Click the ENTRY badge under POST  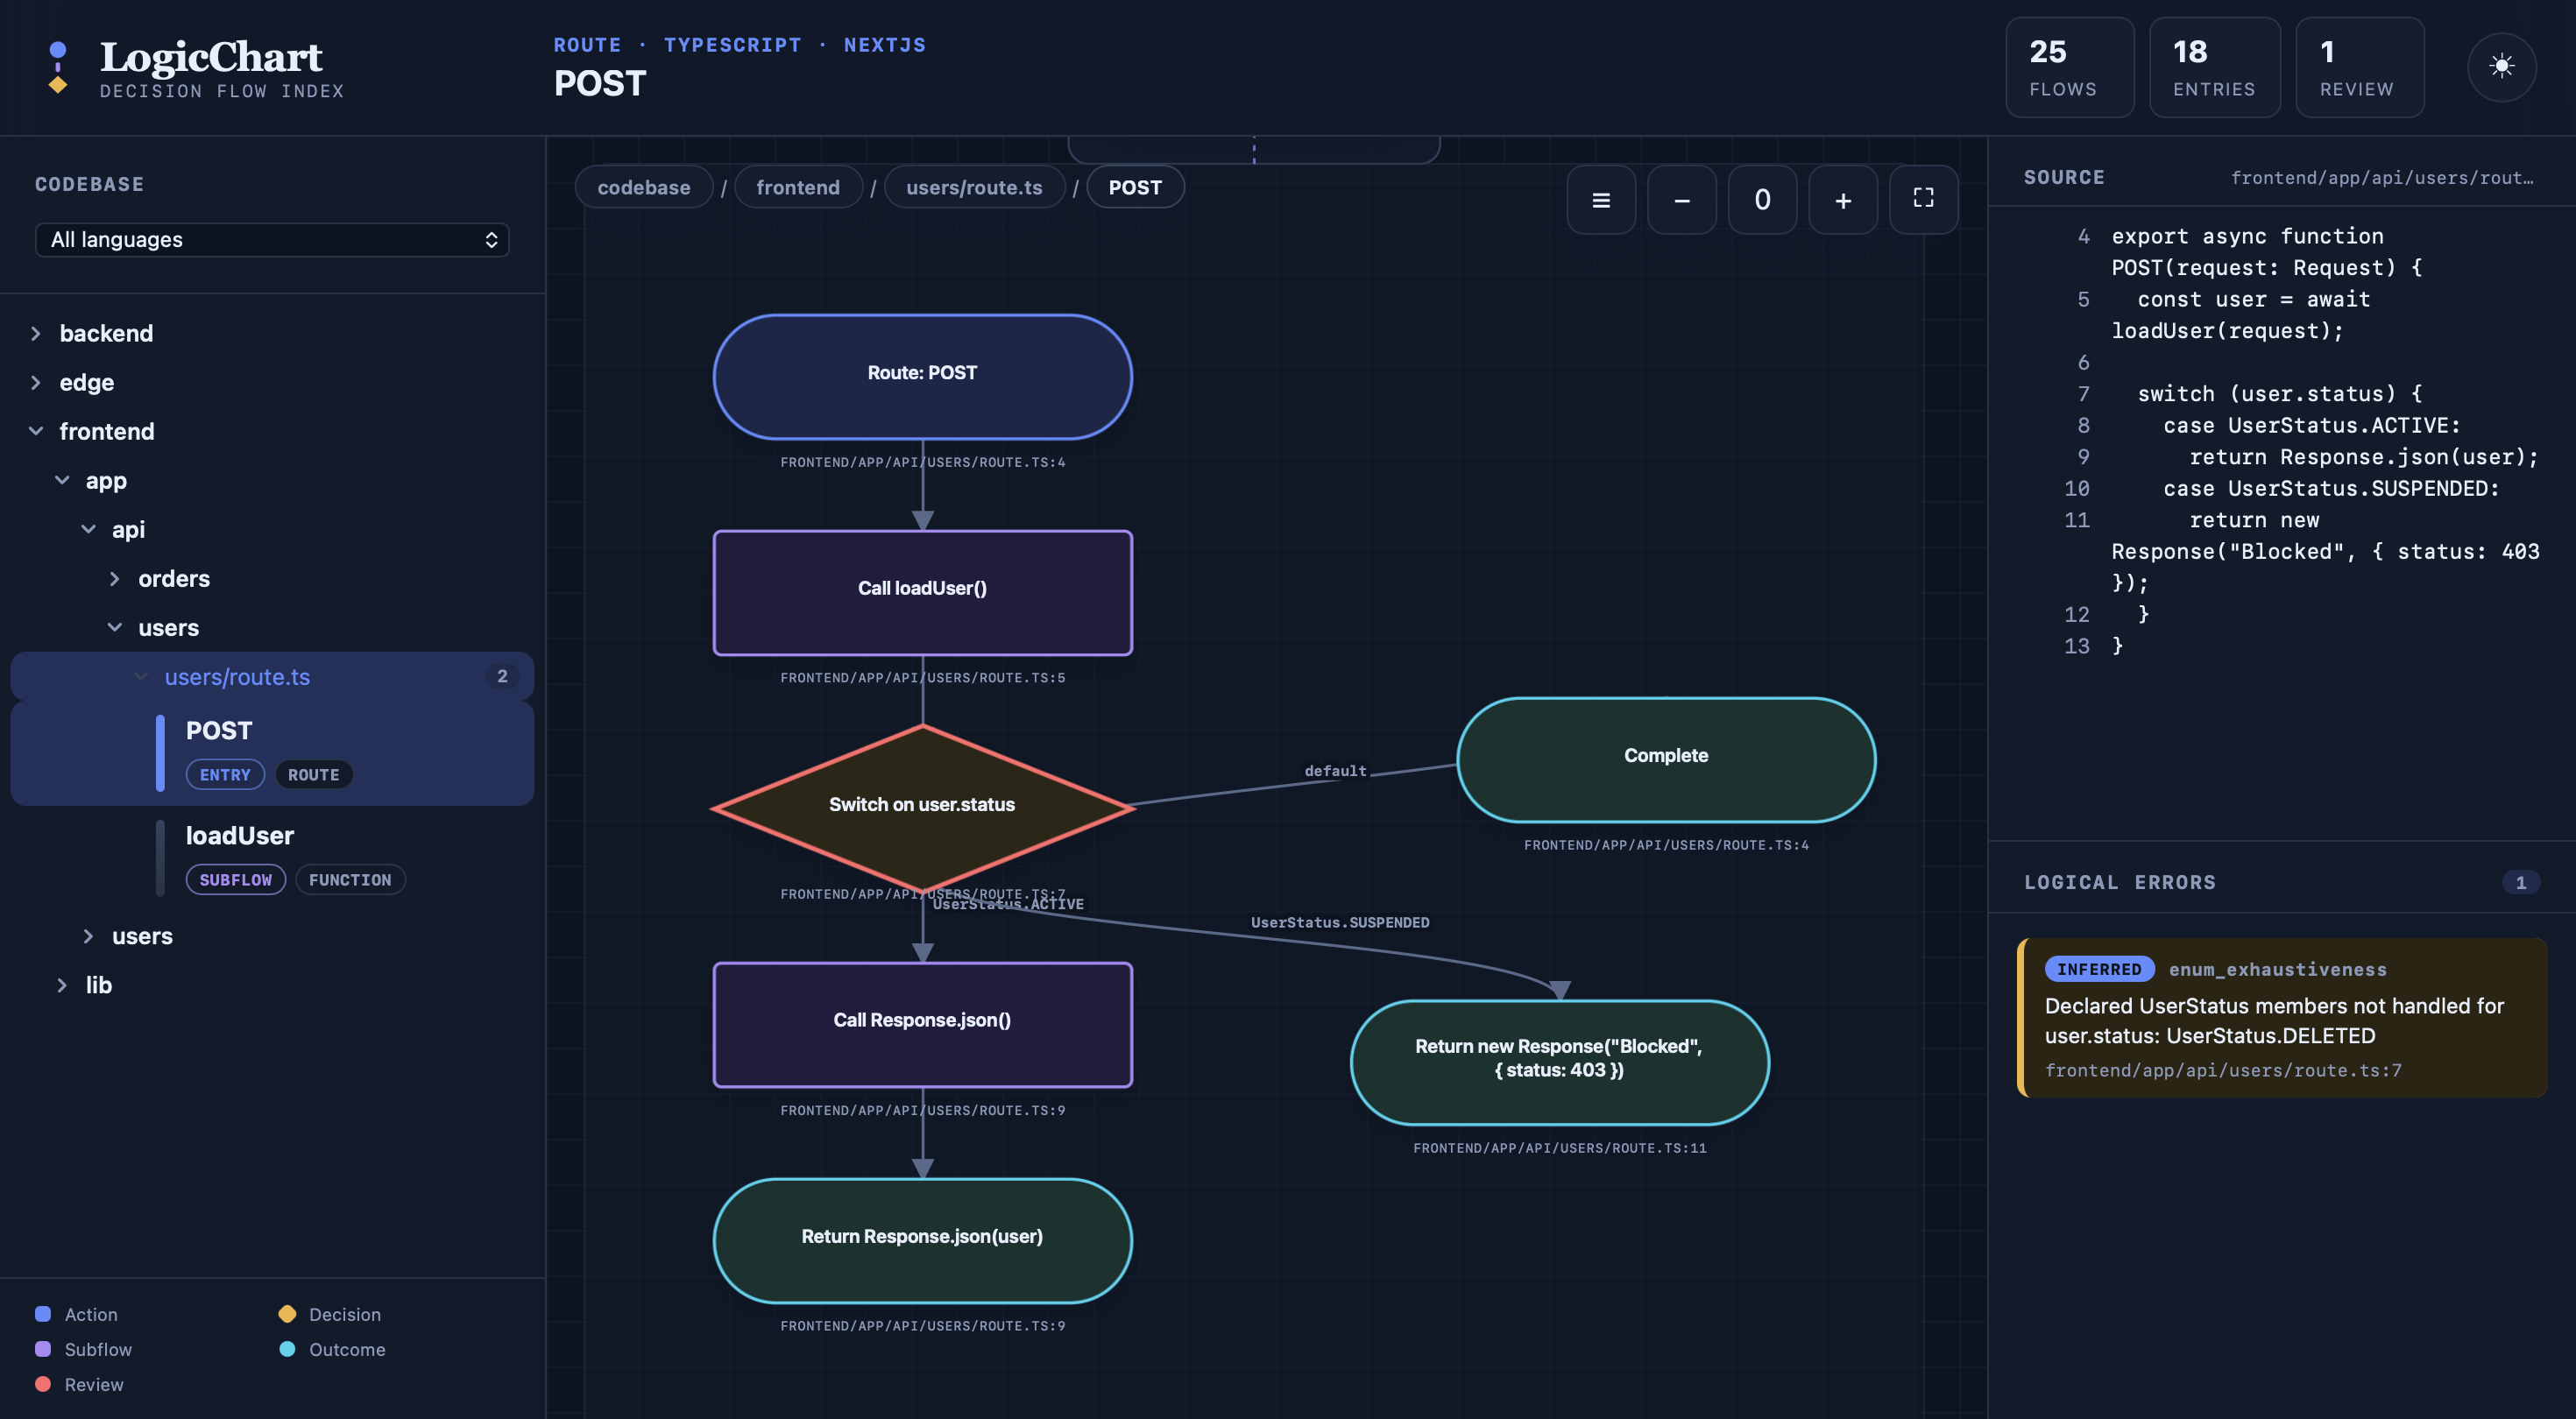click(225, 775)
